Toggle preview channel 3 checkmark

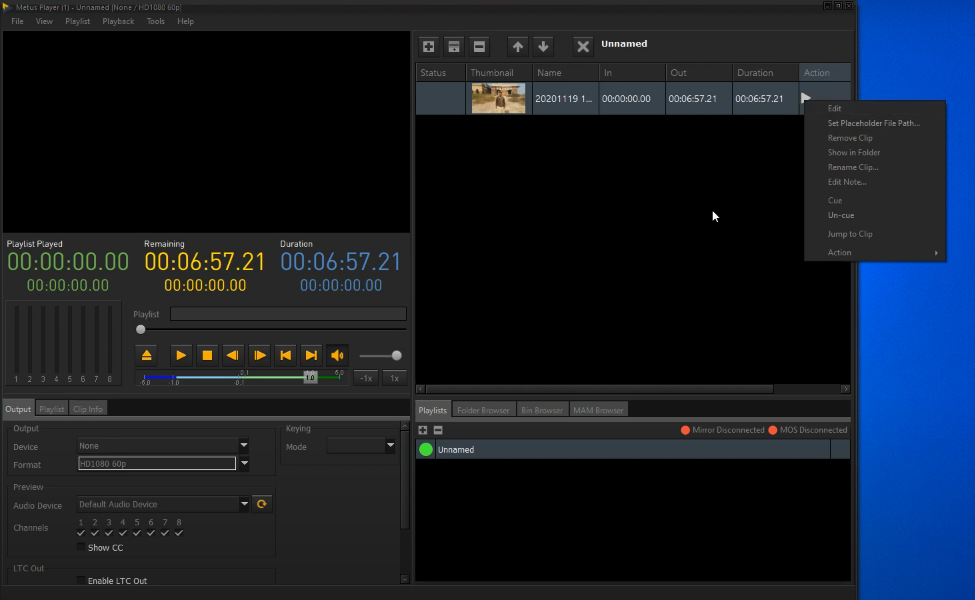point(109,533)
